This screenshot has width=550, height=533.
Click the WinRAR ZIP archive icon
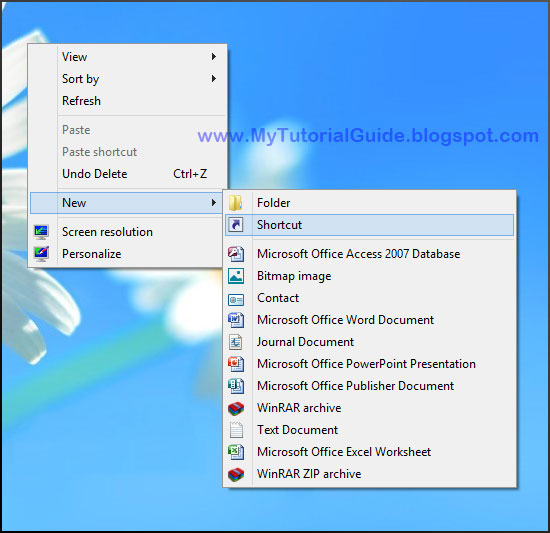(x=236, y=474)
